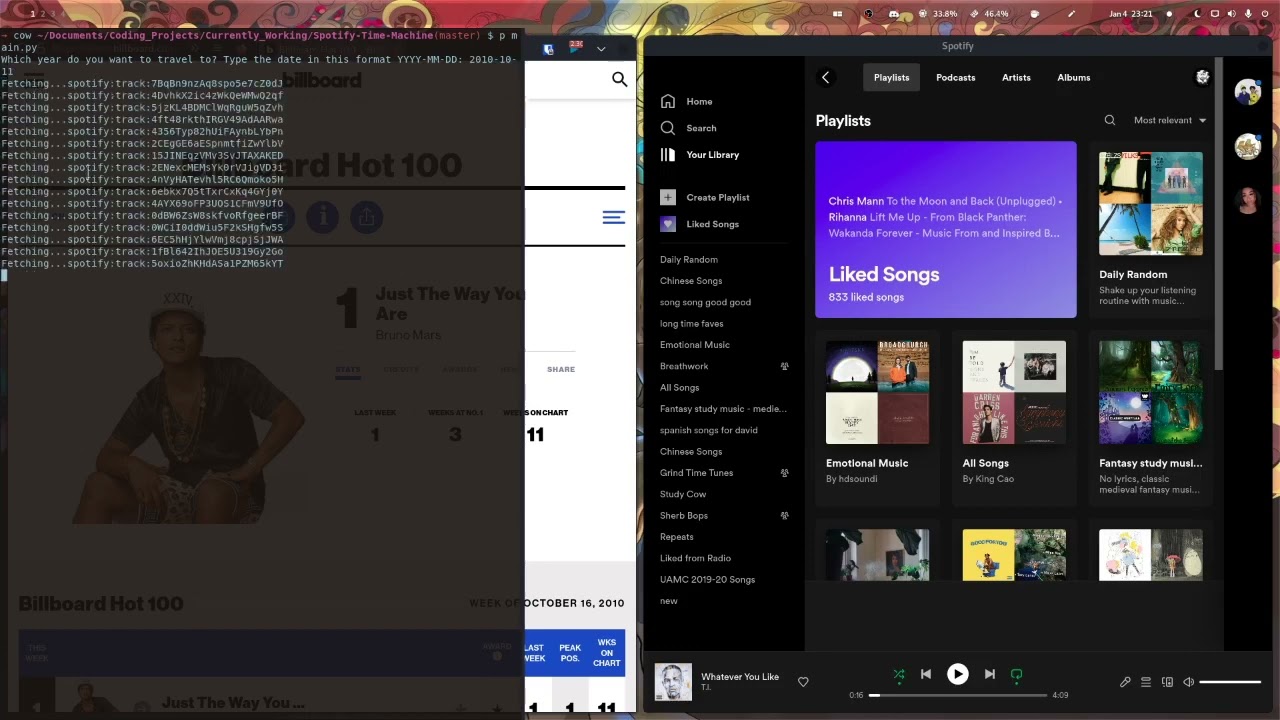Search within the playlists library
Screen dimensions: 1280x720
[x=1110, y=120]
